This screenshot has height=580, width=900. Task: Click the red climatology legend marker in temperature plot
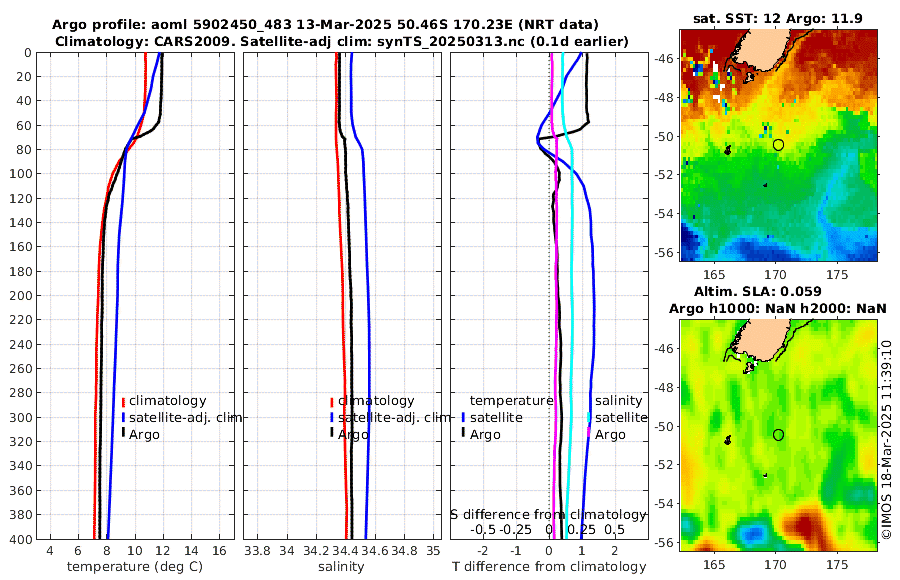coord(123,401)
